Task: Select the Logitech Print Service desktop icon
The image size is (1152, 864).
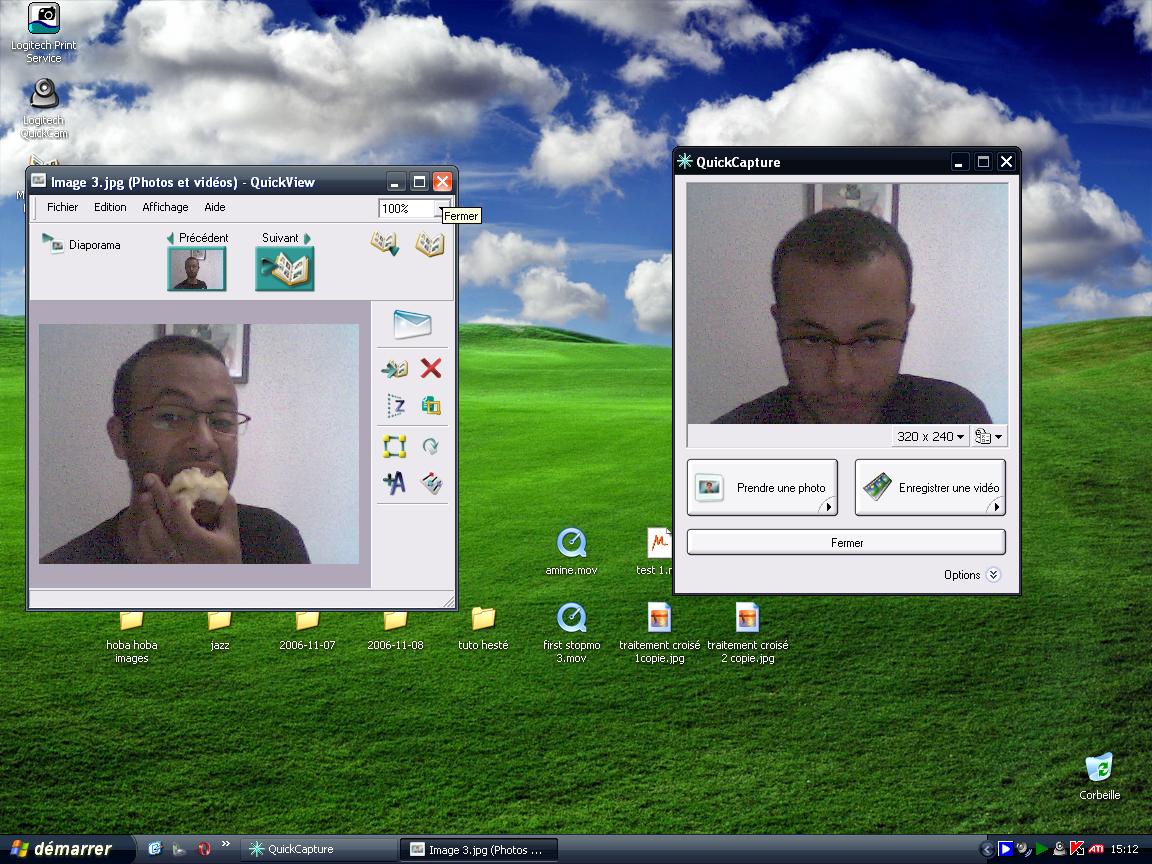Action: 43,34
